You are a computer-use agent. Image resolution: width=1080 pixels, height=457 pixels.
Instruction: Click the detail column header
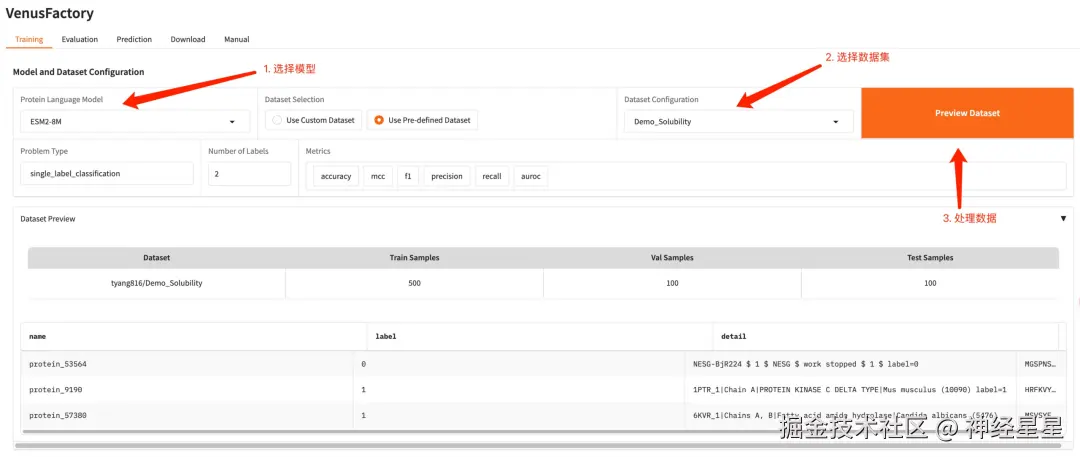pos(886,336)
